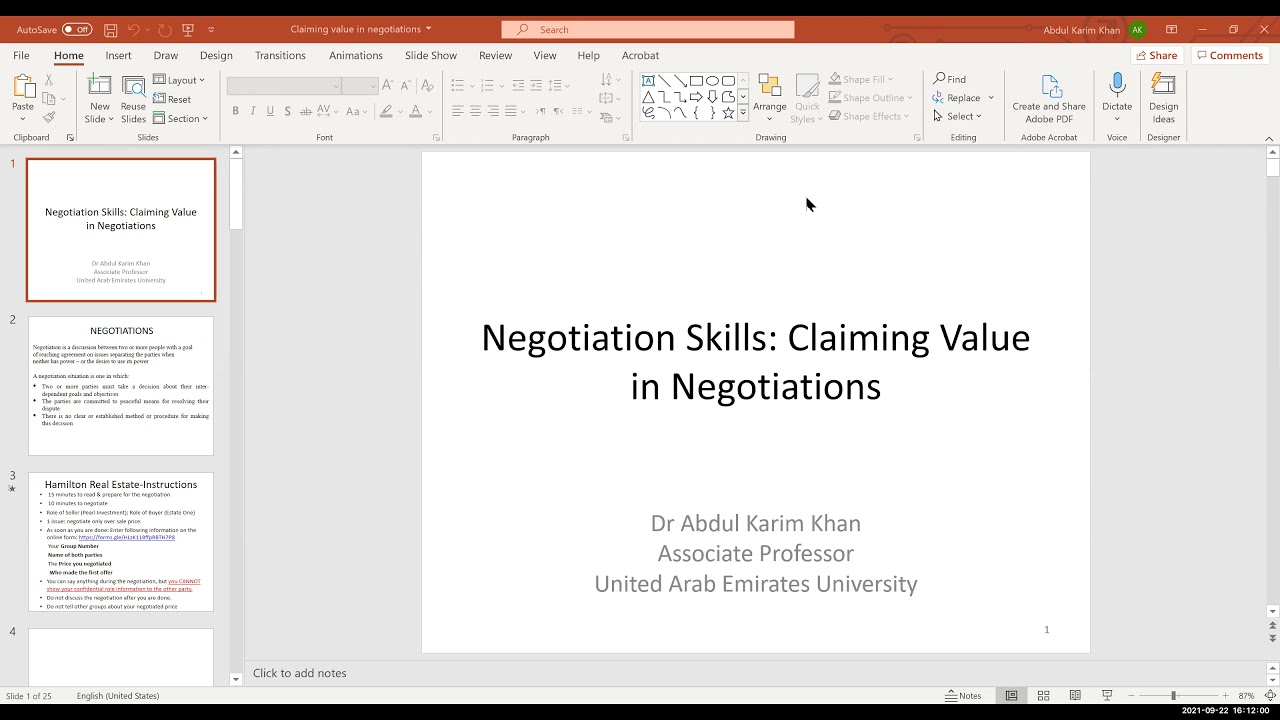Screen dimensions: 1280x720
Task: Select the Text Box shape
Action: tap(648, 81)
